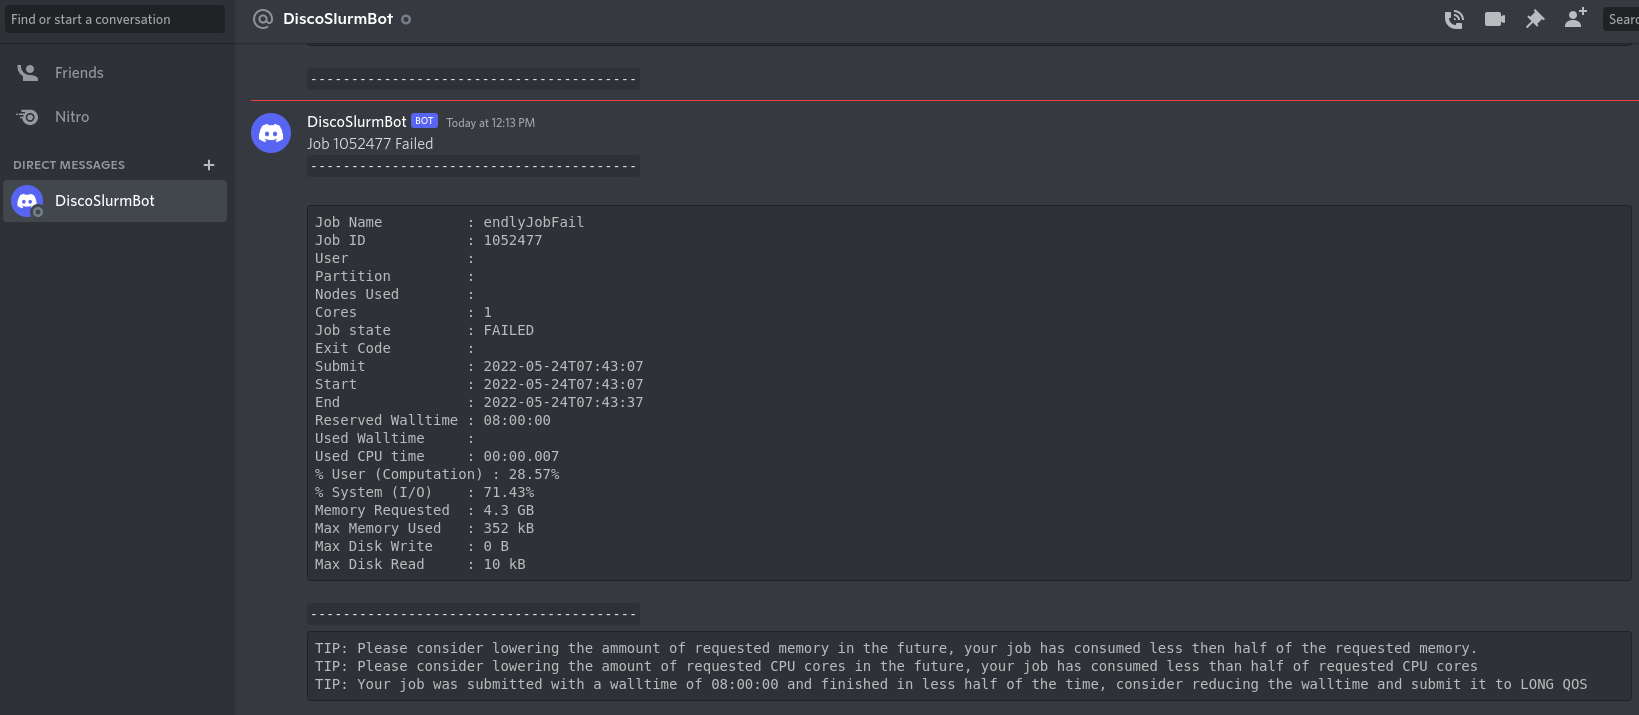
Task: Start a video call icon
Action: pyautogui.click(x=1495, y=19)
